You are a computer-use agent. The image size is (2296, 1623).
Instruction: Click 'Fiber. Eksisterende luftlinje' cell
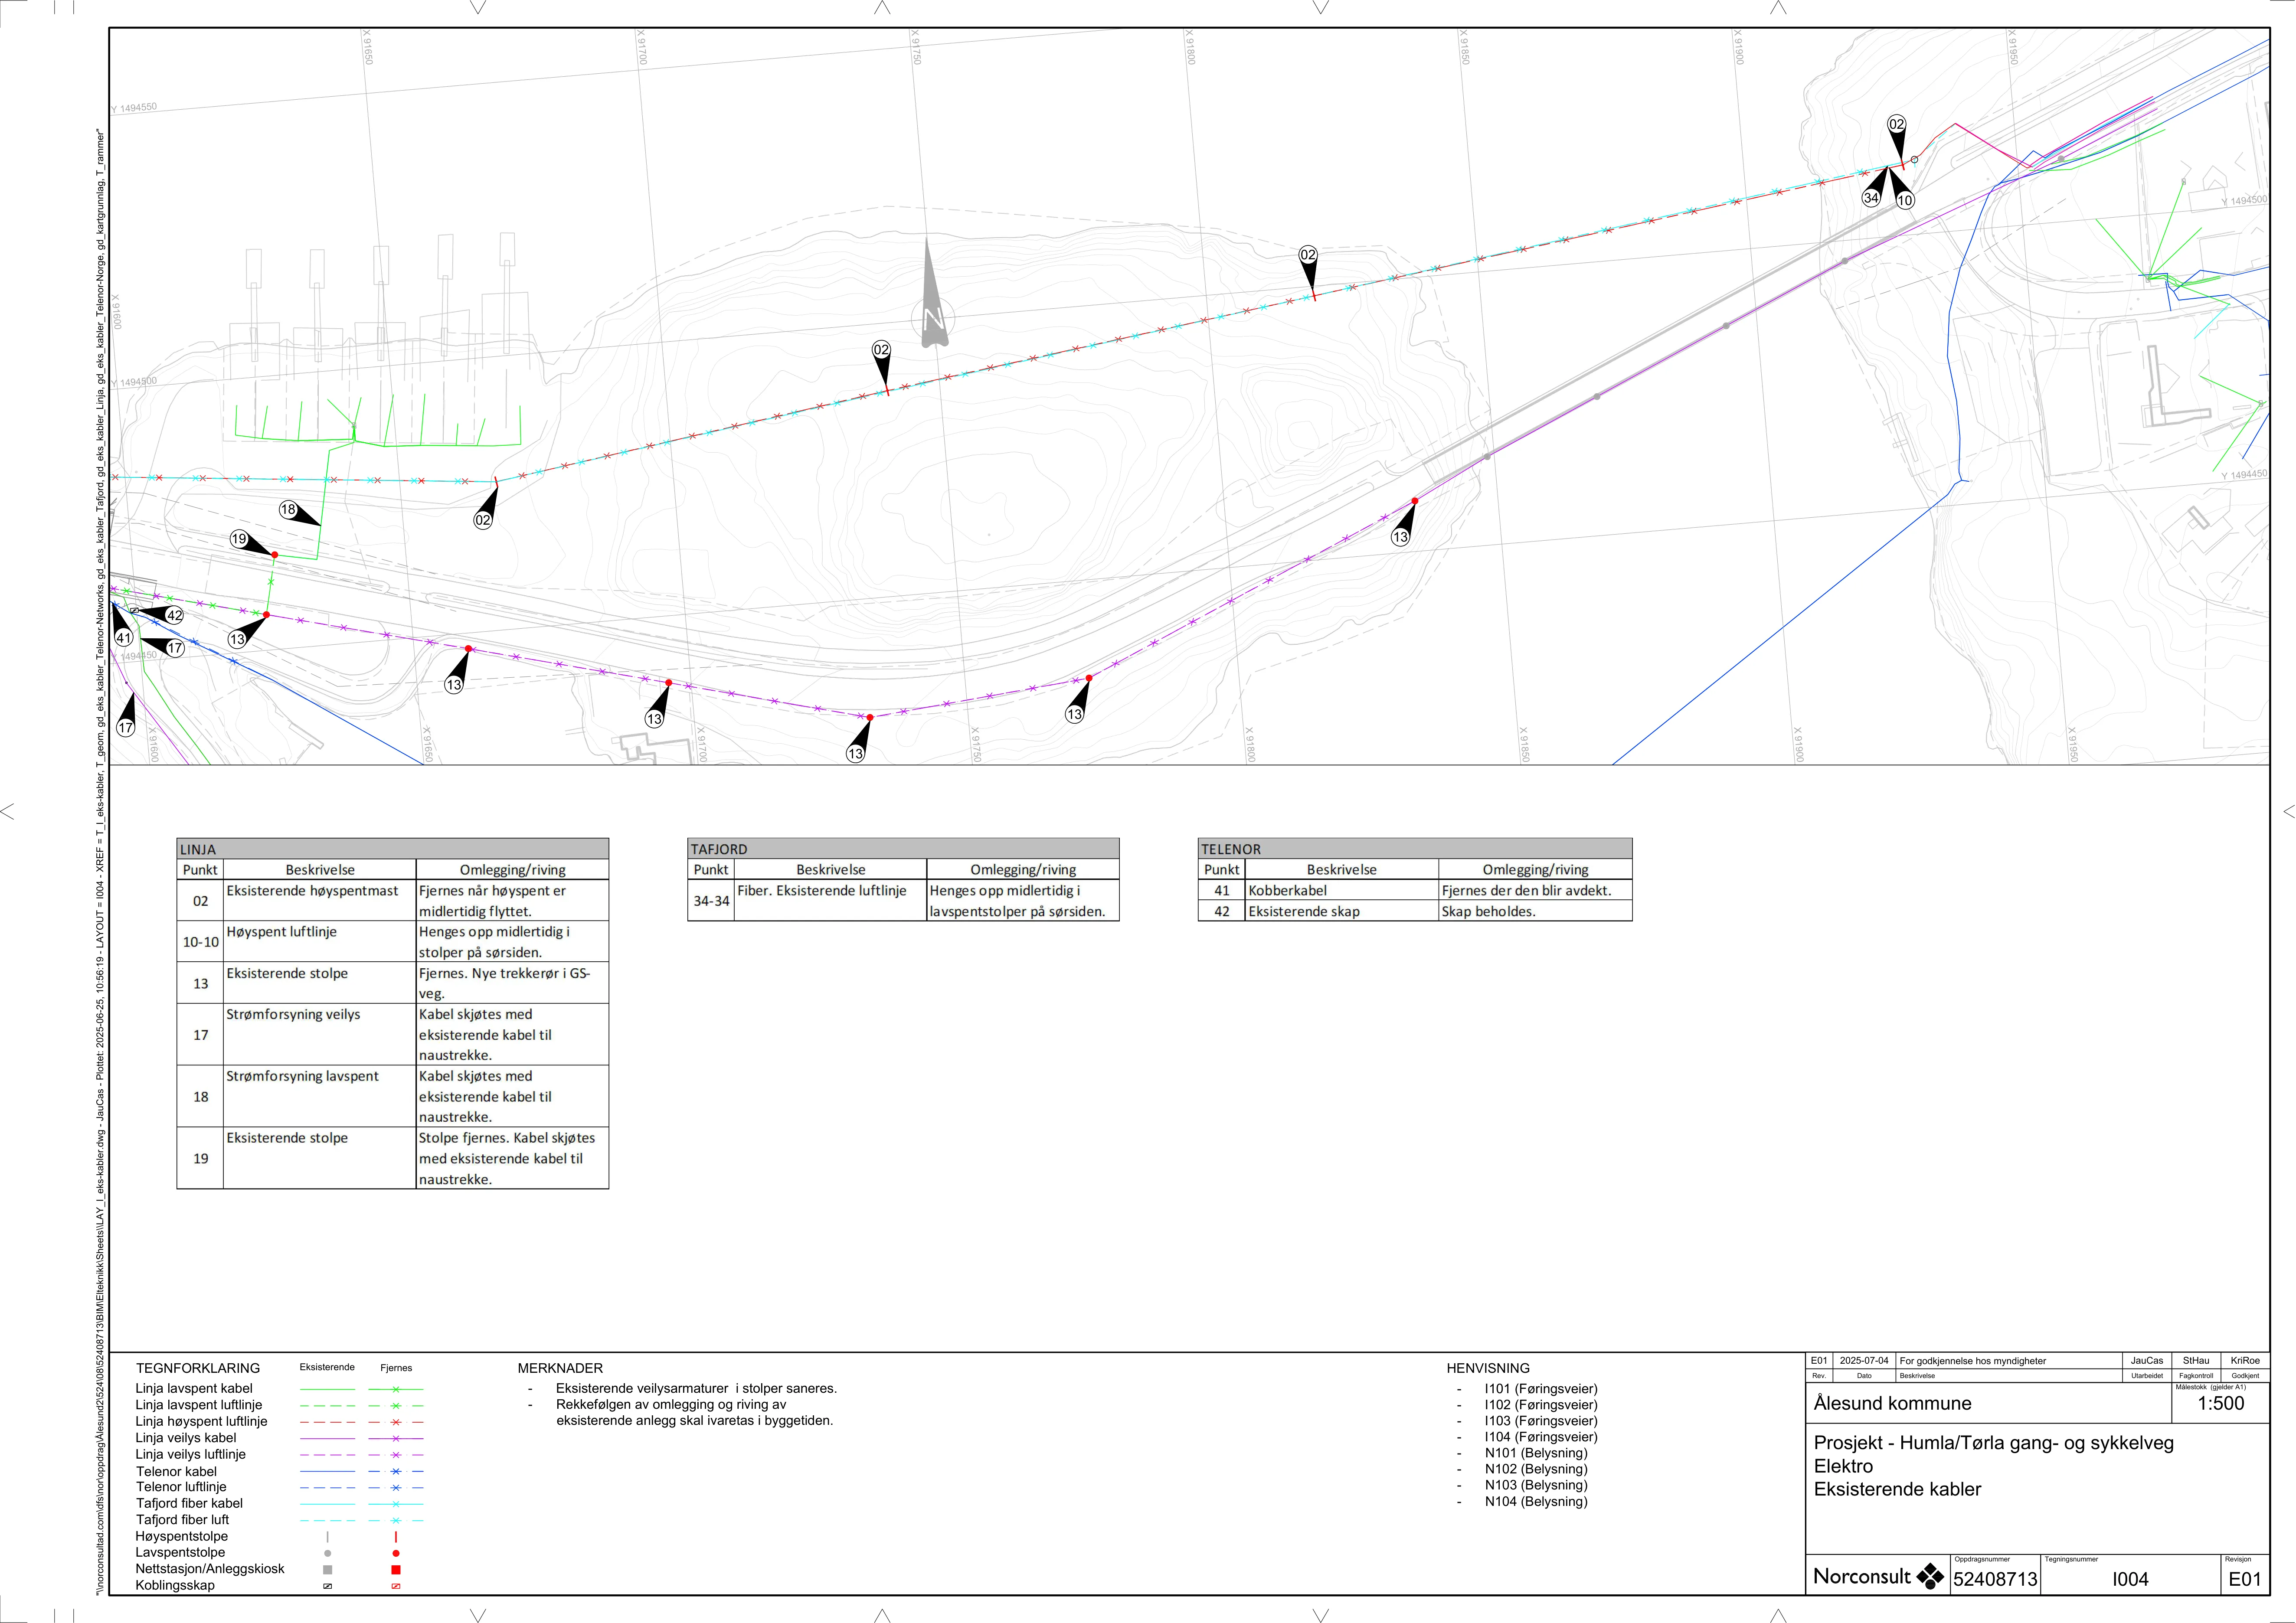[x=830, y=900]
